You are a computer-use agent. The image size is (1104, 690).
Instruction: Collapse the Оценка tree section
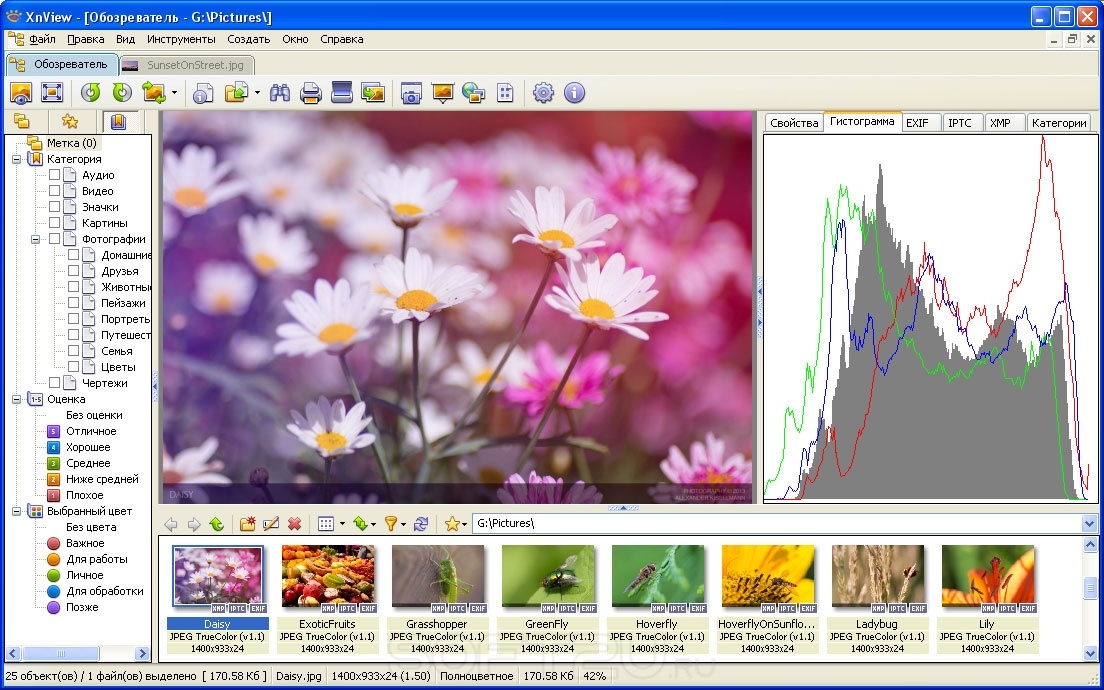[x=16, y=399]
